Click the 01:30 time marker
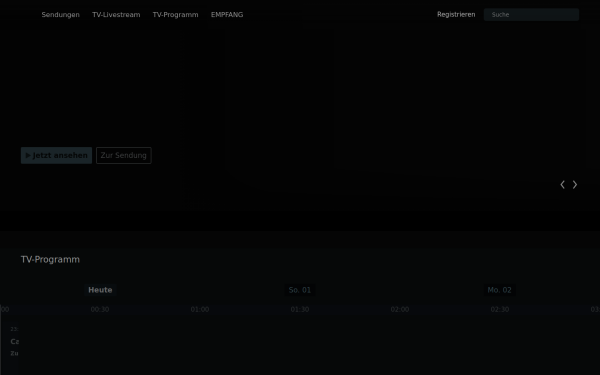Image resolution: width=600 pixels, height=375 pixels. coord(300,309)
